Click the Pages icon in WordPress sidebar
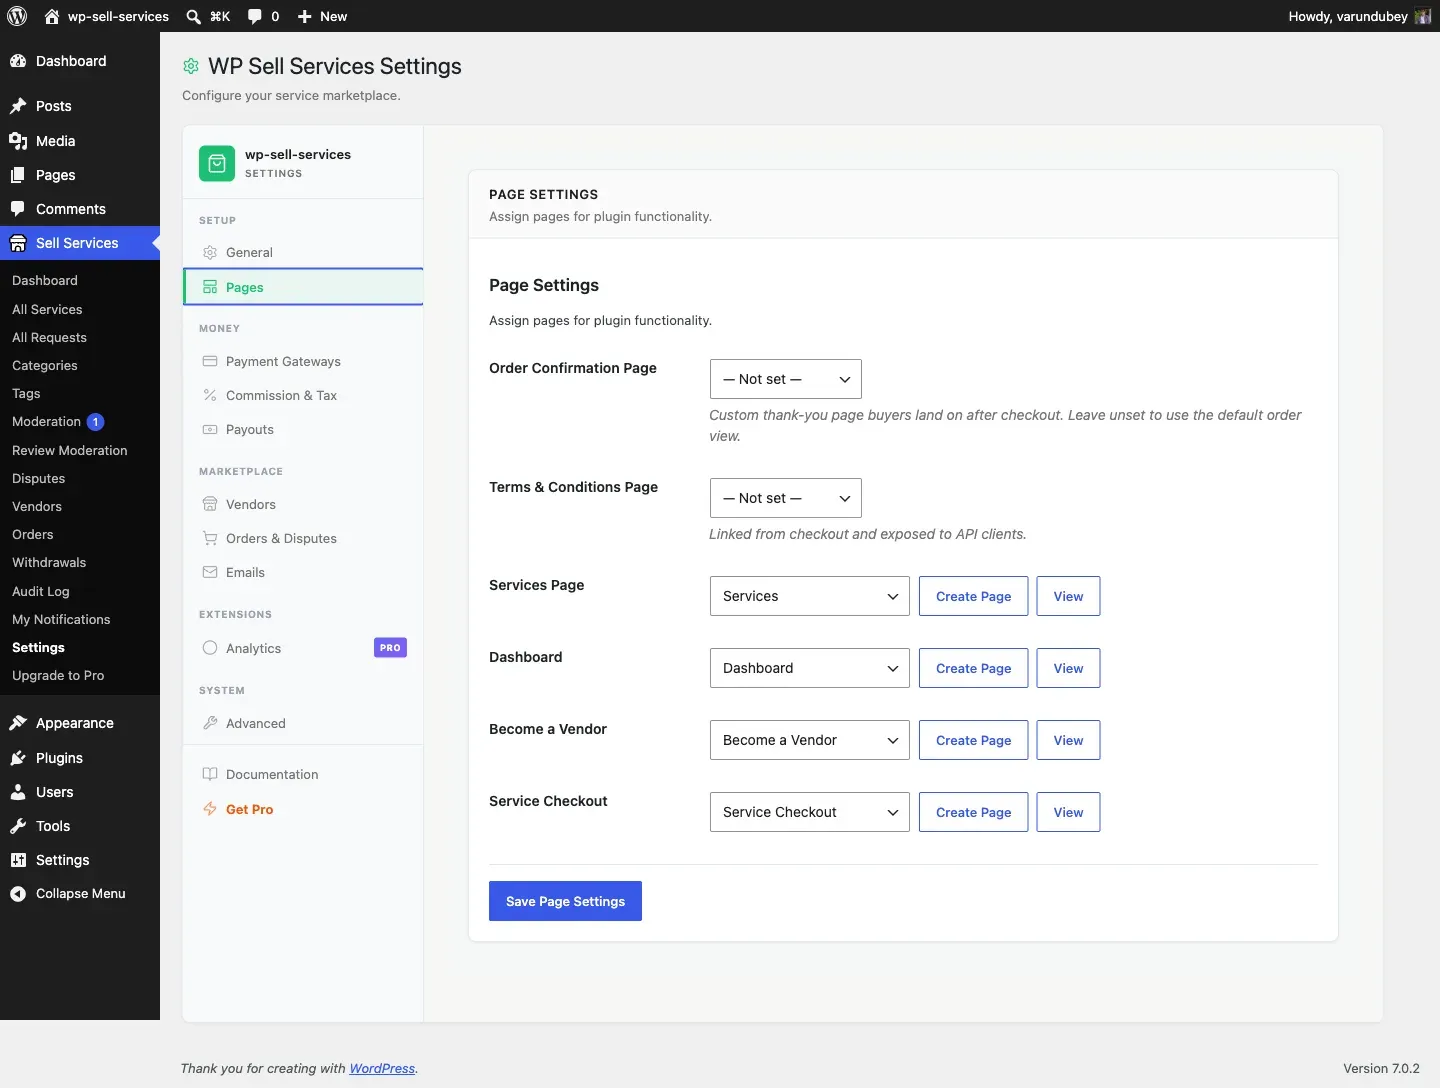 (18, 175)
